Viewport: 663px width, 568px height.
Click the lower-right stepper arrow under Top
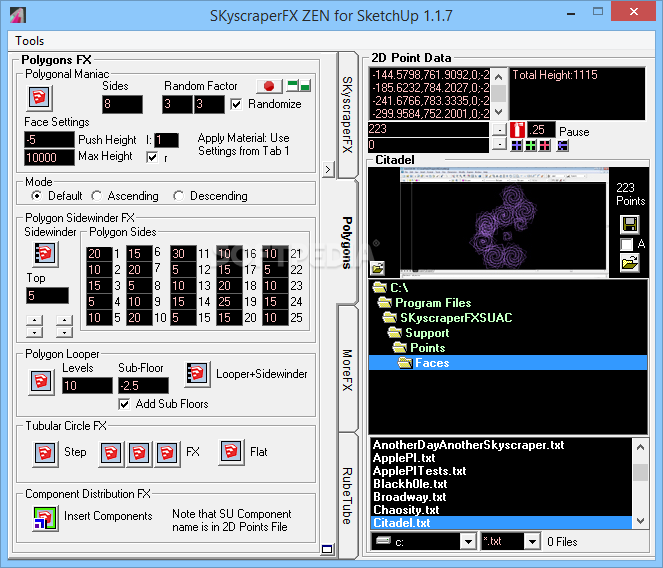point(64,332)
